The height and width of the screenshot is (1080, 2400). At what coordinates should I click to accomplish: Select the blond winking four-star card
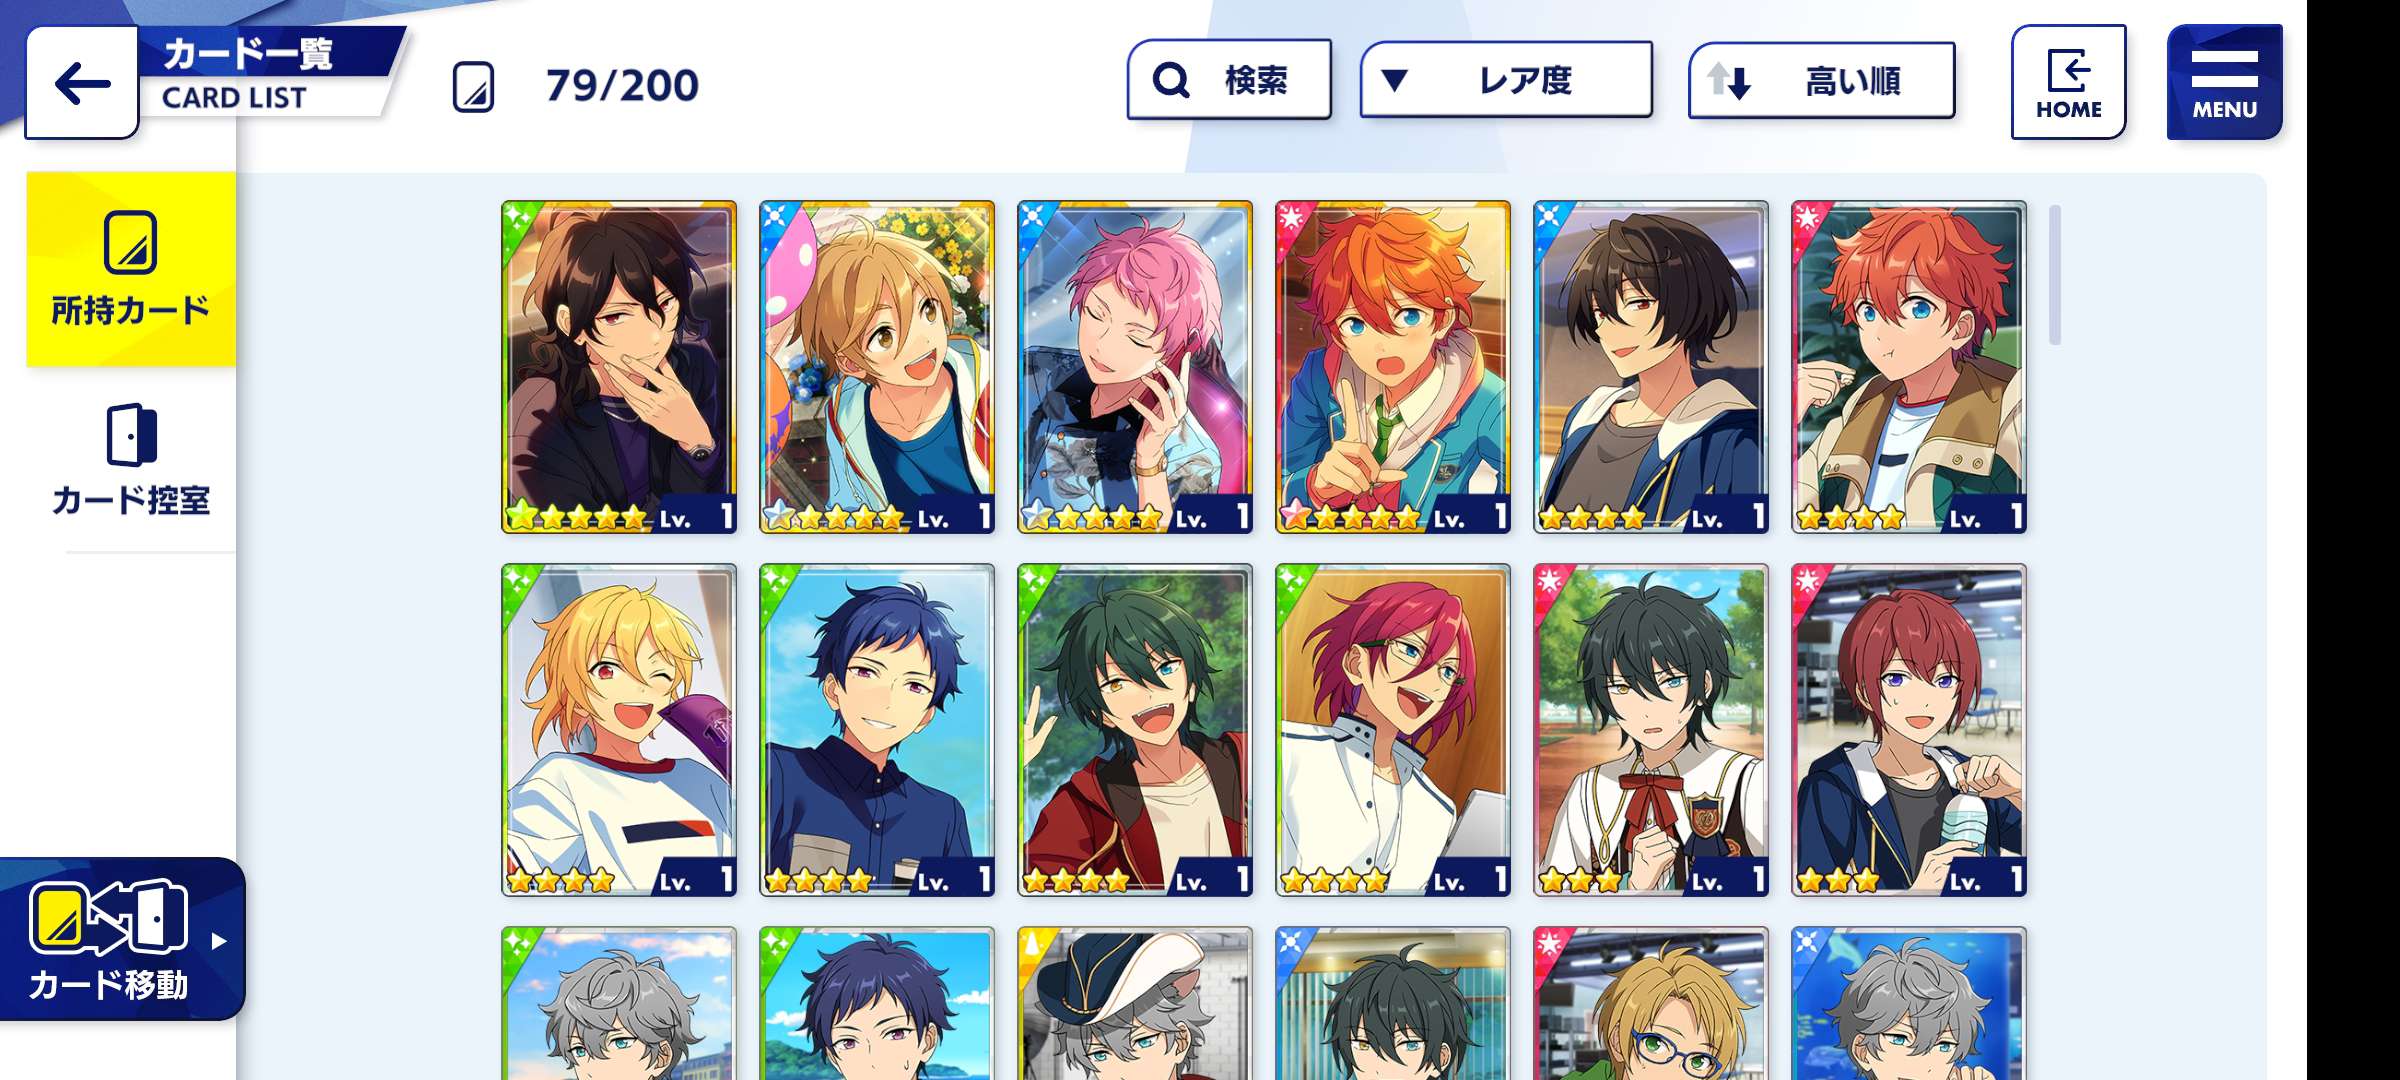pyautogui.click(x=619, y=730)
